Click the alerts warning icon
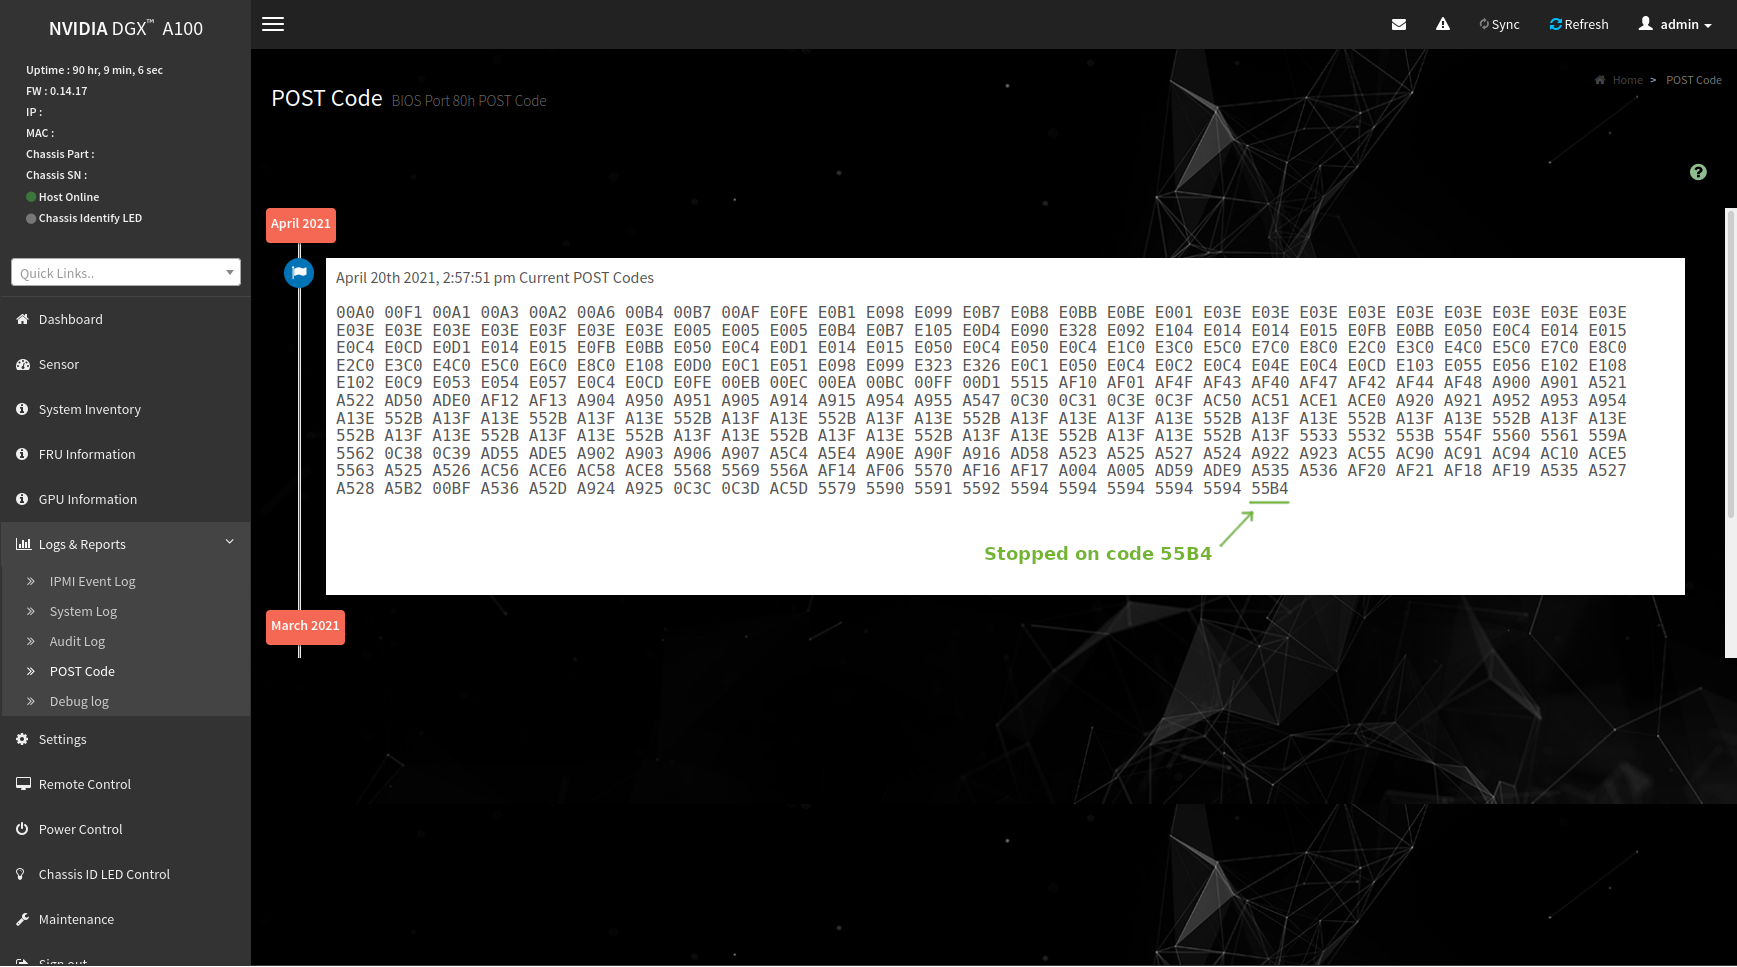This screenshot has width=1737, height=967. (x=1442, y=24)
